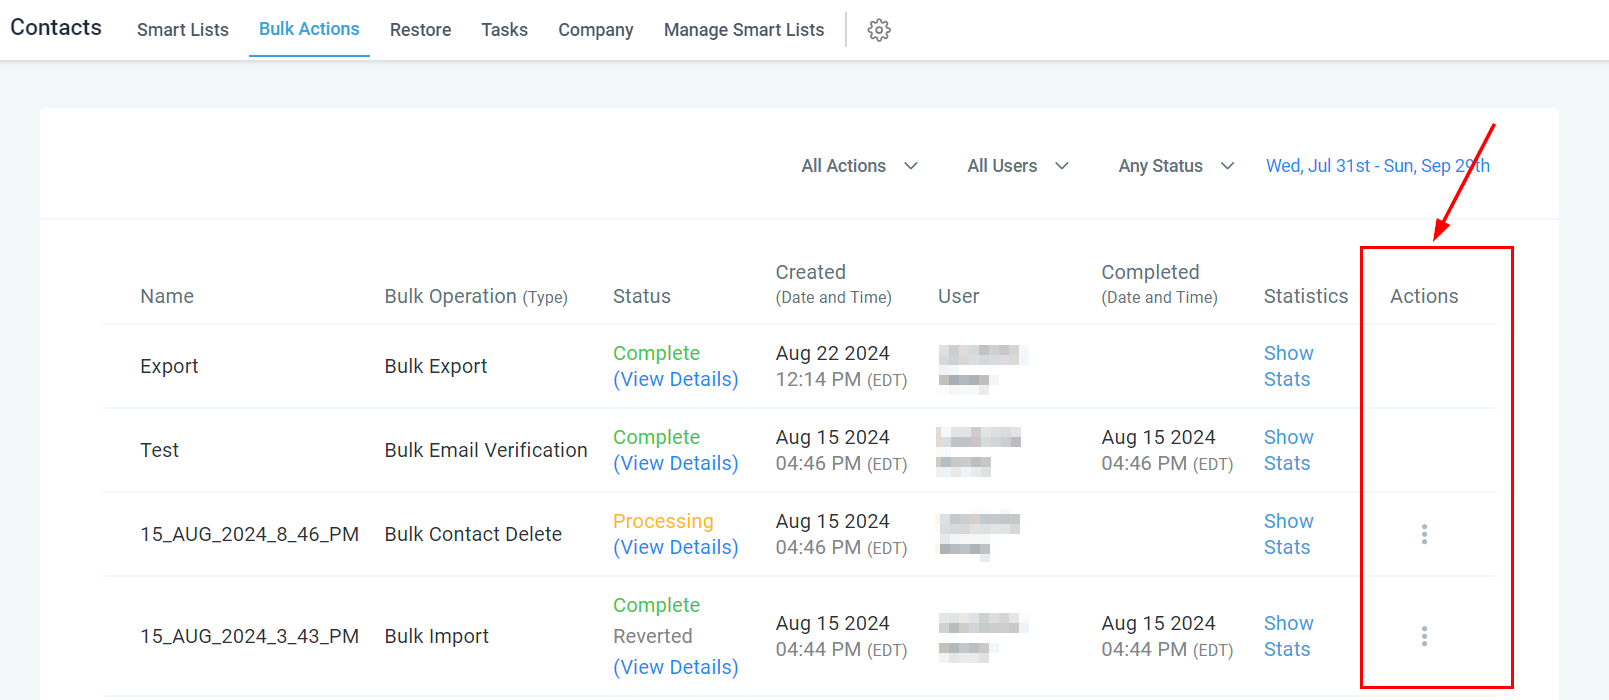Click the orange Processing status text
1609x700 pixels.
[x=663, y=521]
